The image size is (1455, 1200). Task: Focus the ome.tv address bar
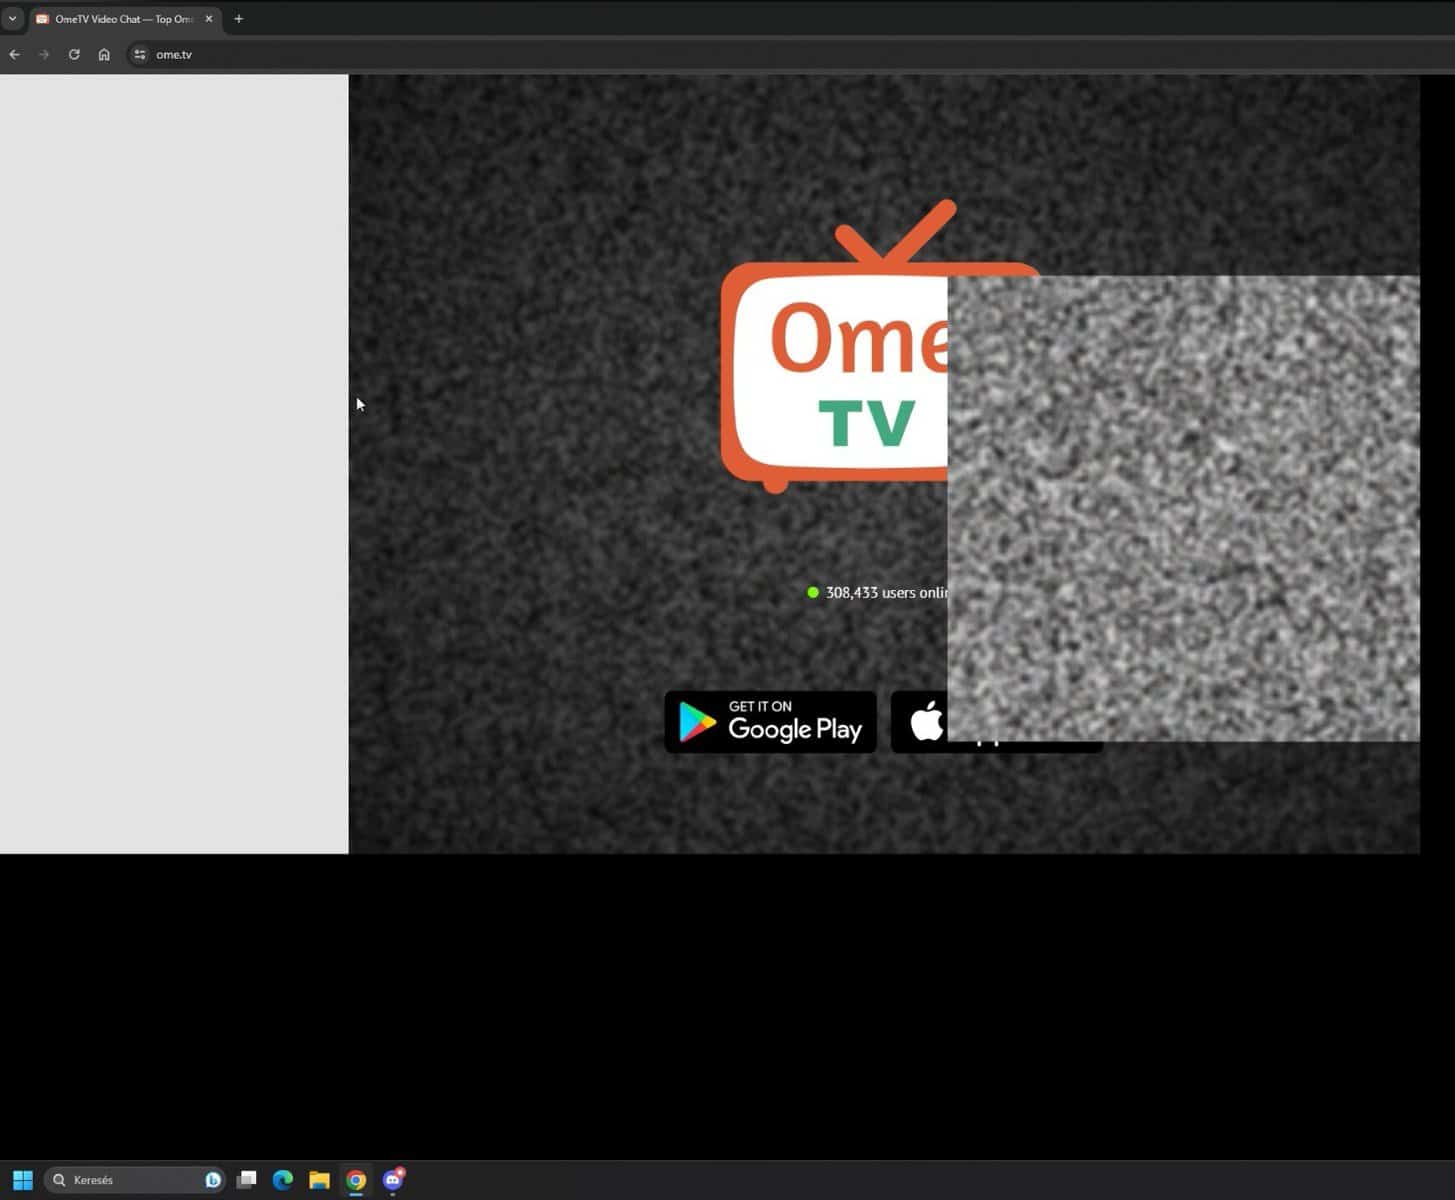click(790, 54)
